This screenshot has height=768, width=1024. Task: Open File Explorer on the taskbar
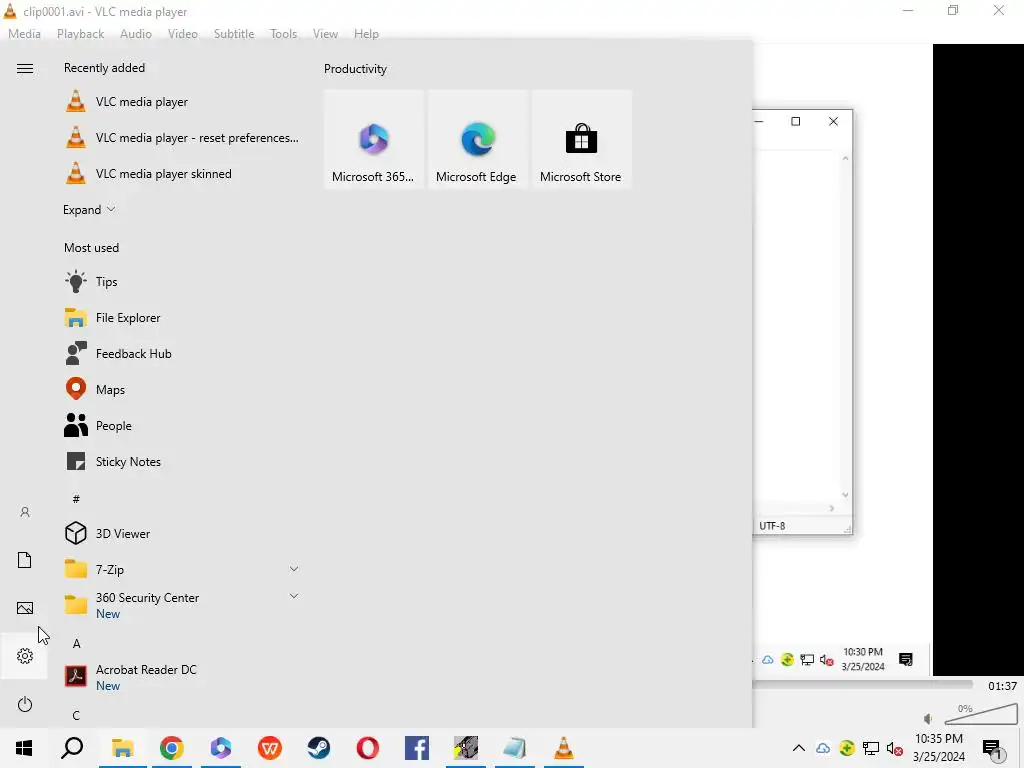123,748
